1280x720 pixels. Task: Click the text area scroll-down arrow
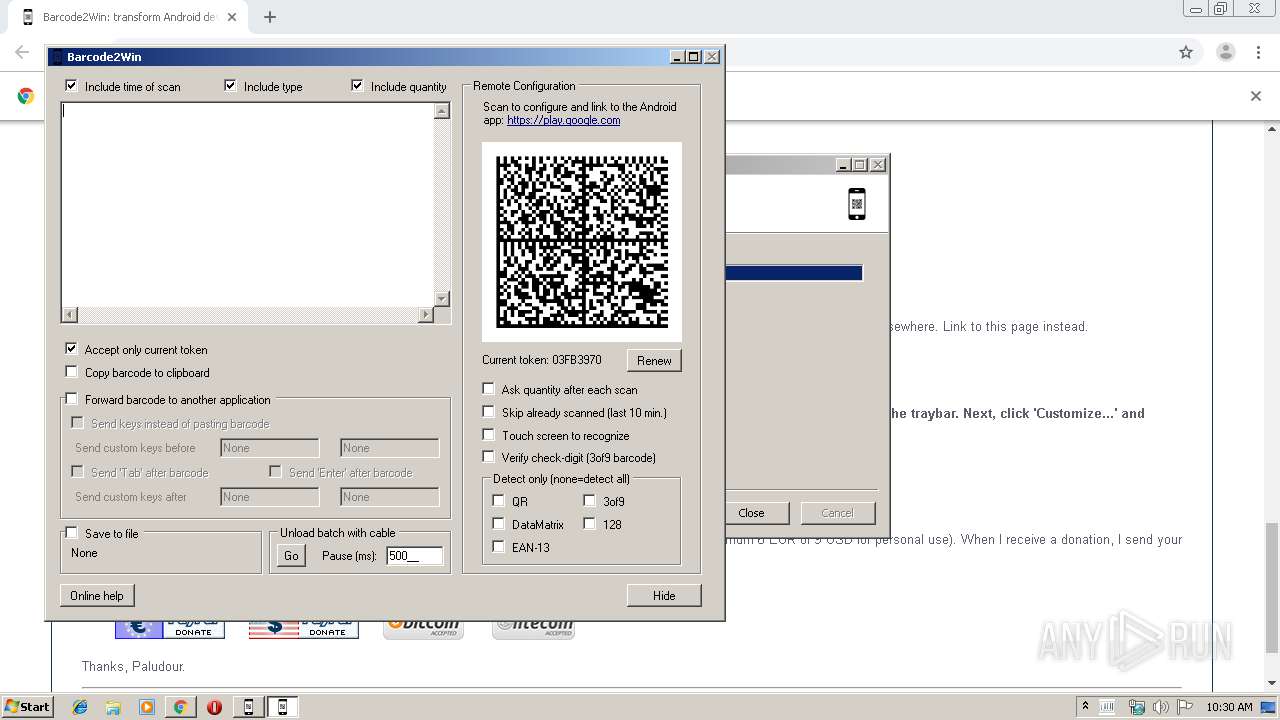tap(442, 299)
